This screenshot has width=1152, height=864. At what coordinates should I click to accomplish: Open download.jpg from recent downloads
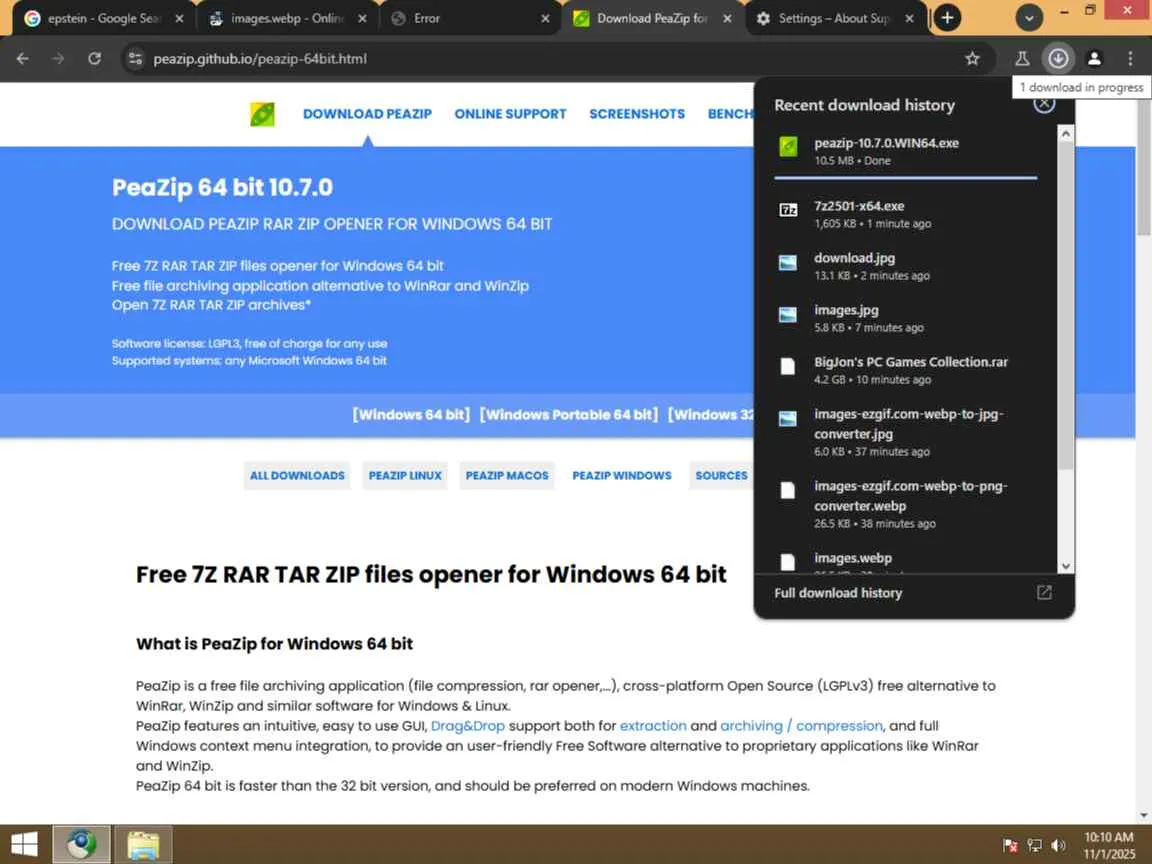[x=905, y=266]
